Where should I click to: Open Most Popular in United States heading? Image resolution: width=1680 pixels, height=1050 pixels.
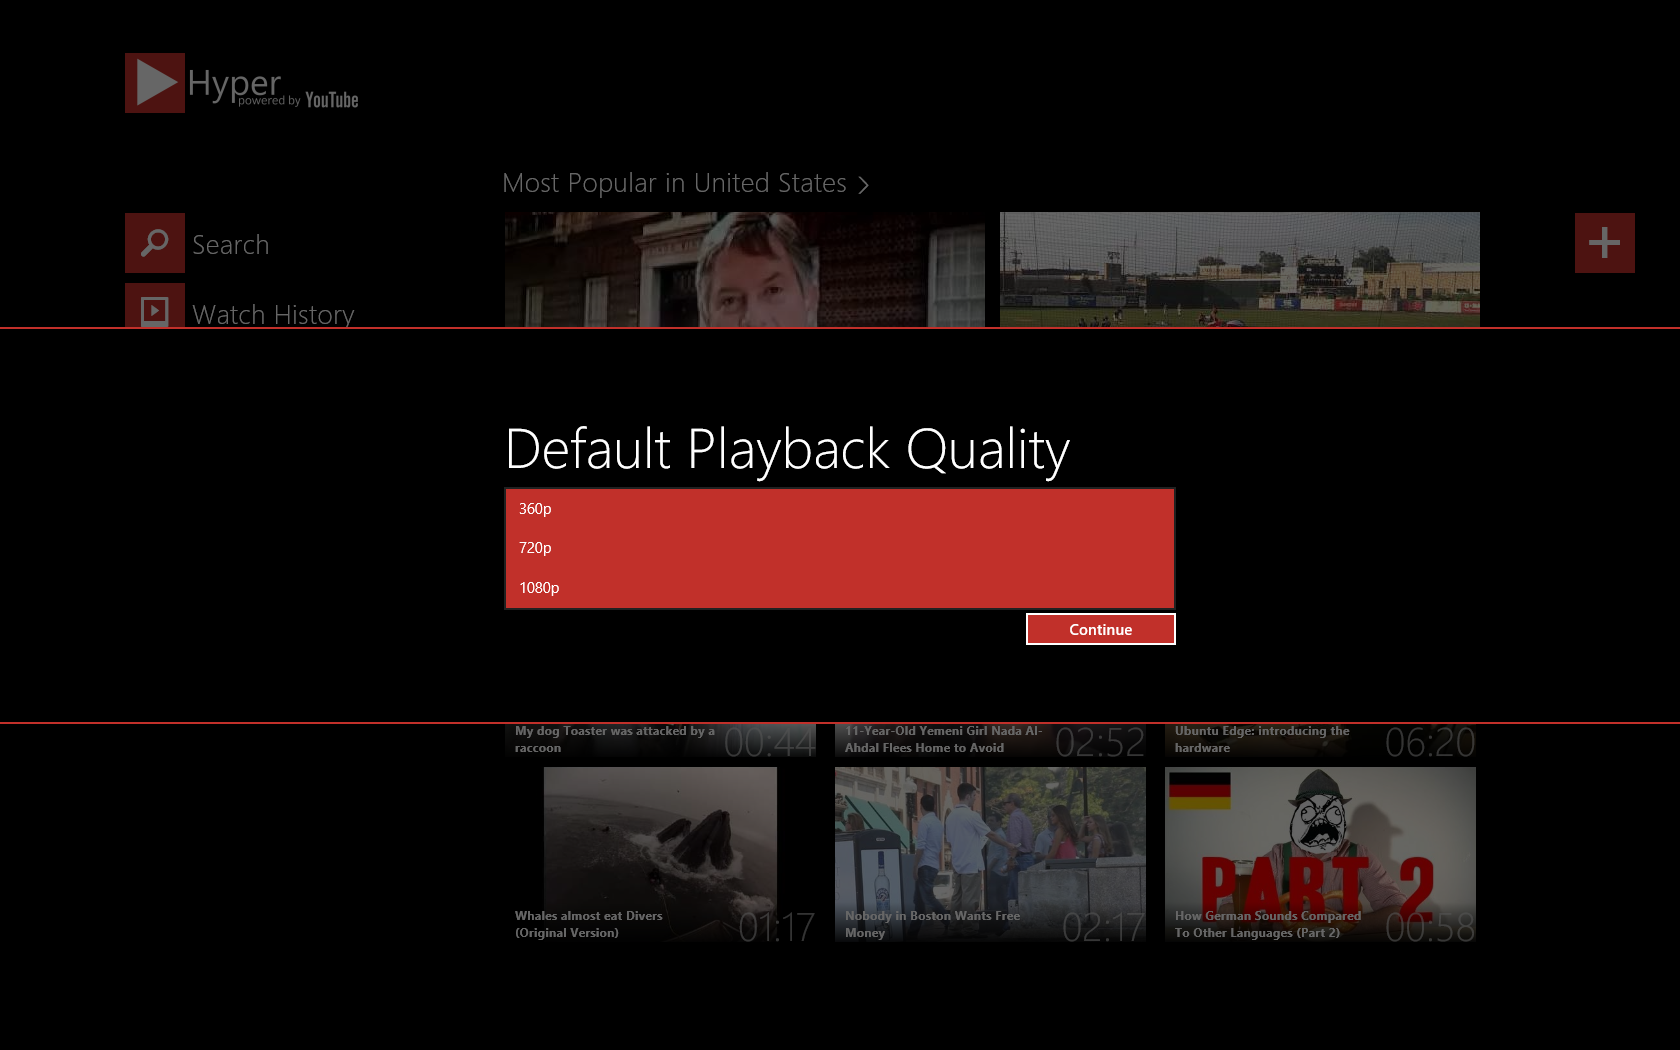[674, 183]
